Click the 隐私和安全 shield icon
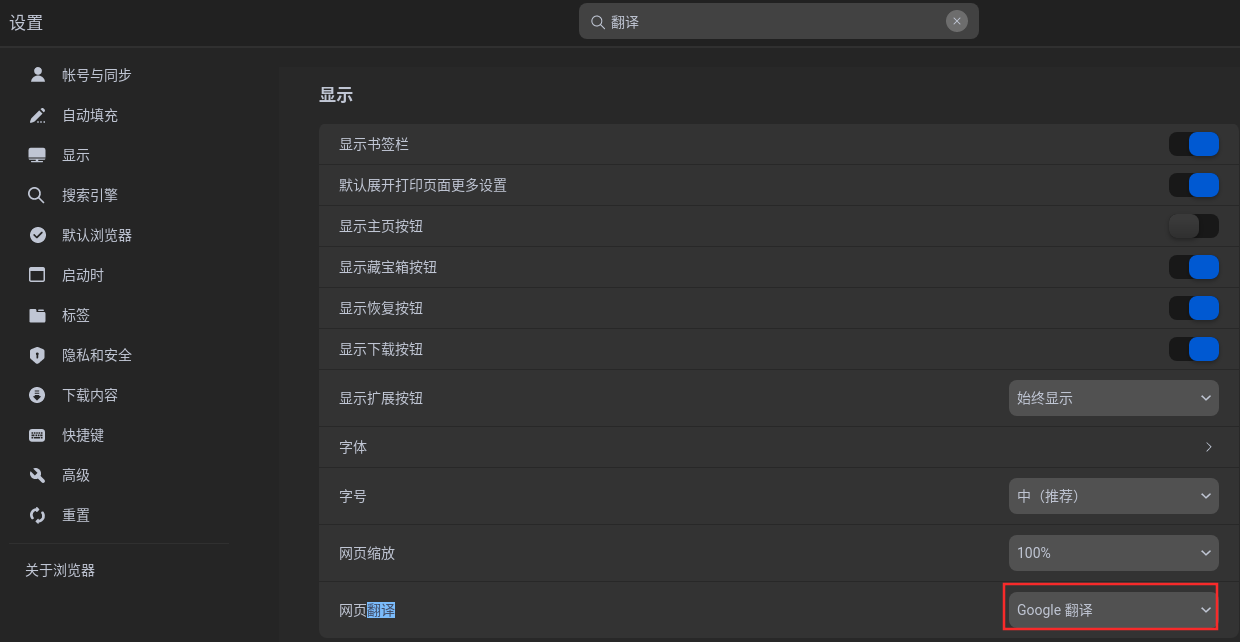The height and width of the screenshot is (642, 1240). [x=38, y=355]
